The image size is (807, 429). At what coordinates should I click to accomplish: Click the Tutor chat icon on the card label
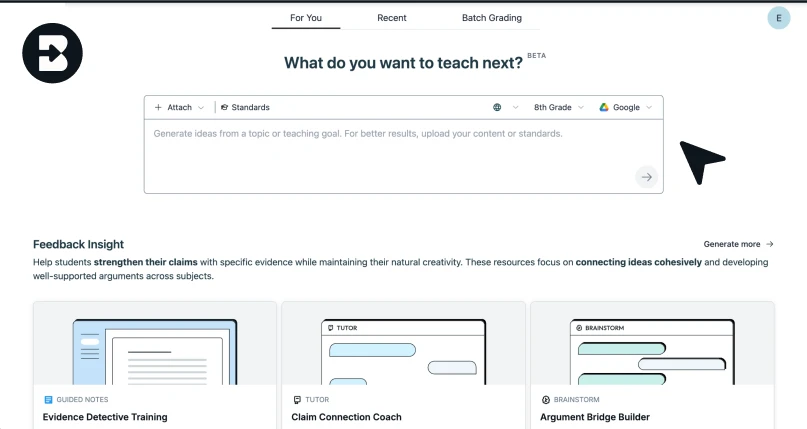point(297,400)
